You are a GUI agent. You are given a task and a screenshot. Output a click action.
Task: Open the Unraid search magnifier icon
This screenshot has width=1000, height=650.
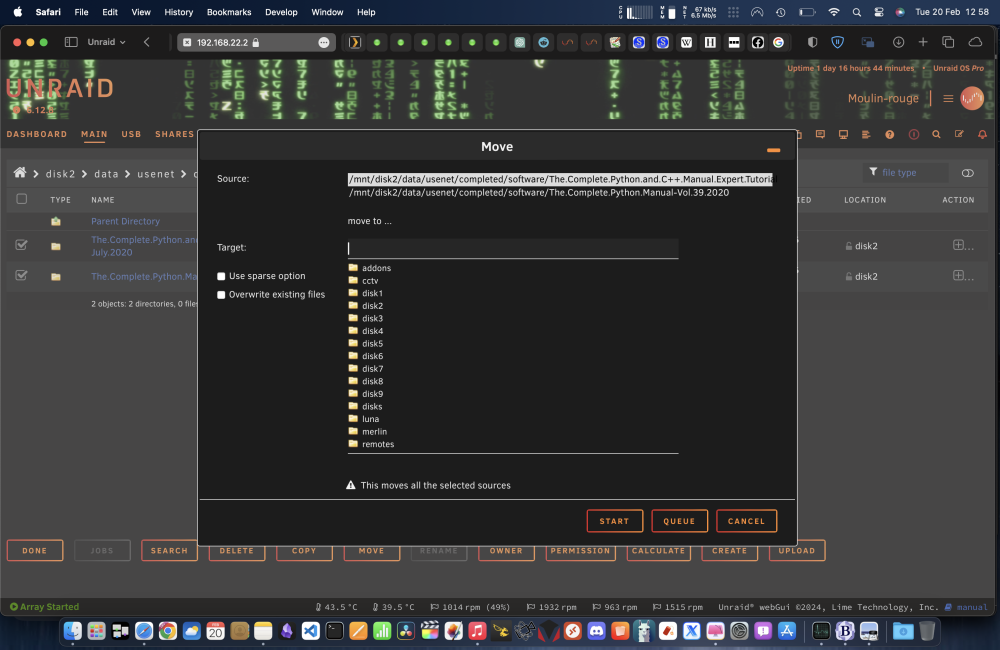(x=936, y=135)
